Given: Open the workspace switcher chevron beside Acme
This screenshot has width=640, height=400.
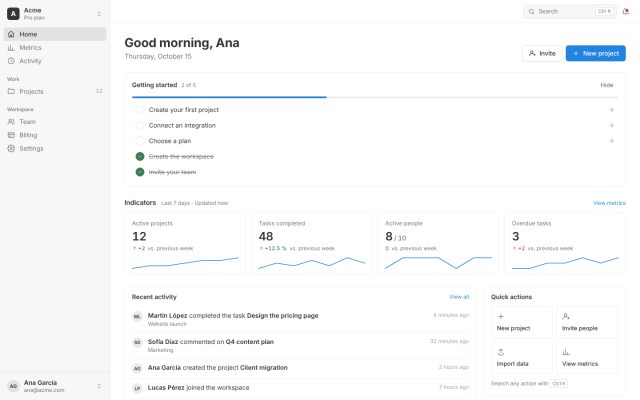Looking at the screenshot, I should click(99, 14).
